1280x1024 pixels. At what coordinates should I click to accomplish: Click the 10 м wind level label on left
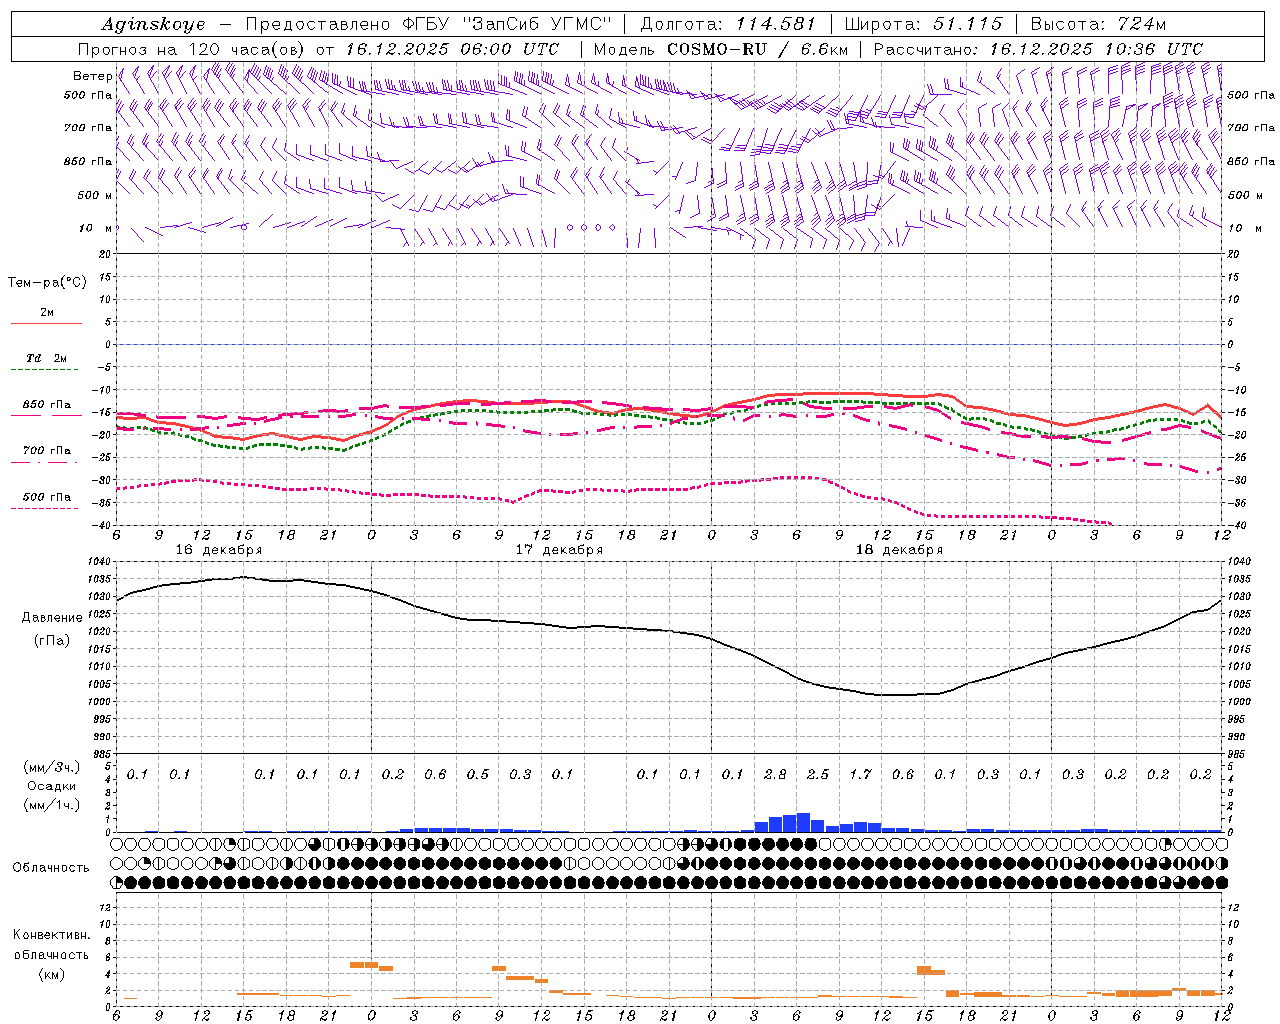(x=96, y=228)
